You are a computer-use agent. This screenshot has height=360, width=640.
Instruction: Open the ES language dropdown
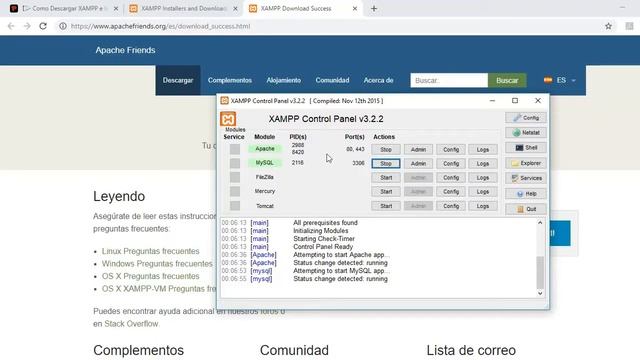560,80
